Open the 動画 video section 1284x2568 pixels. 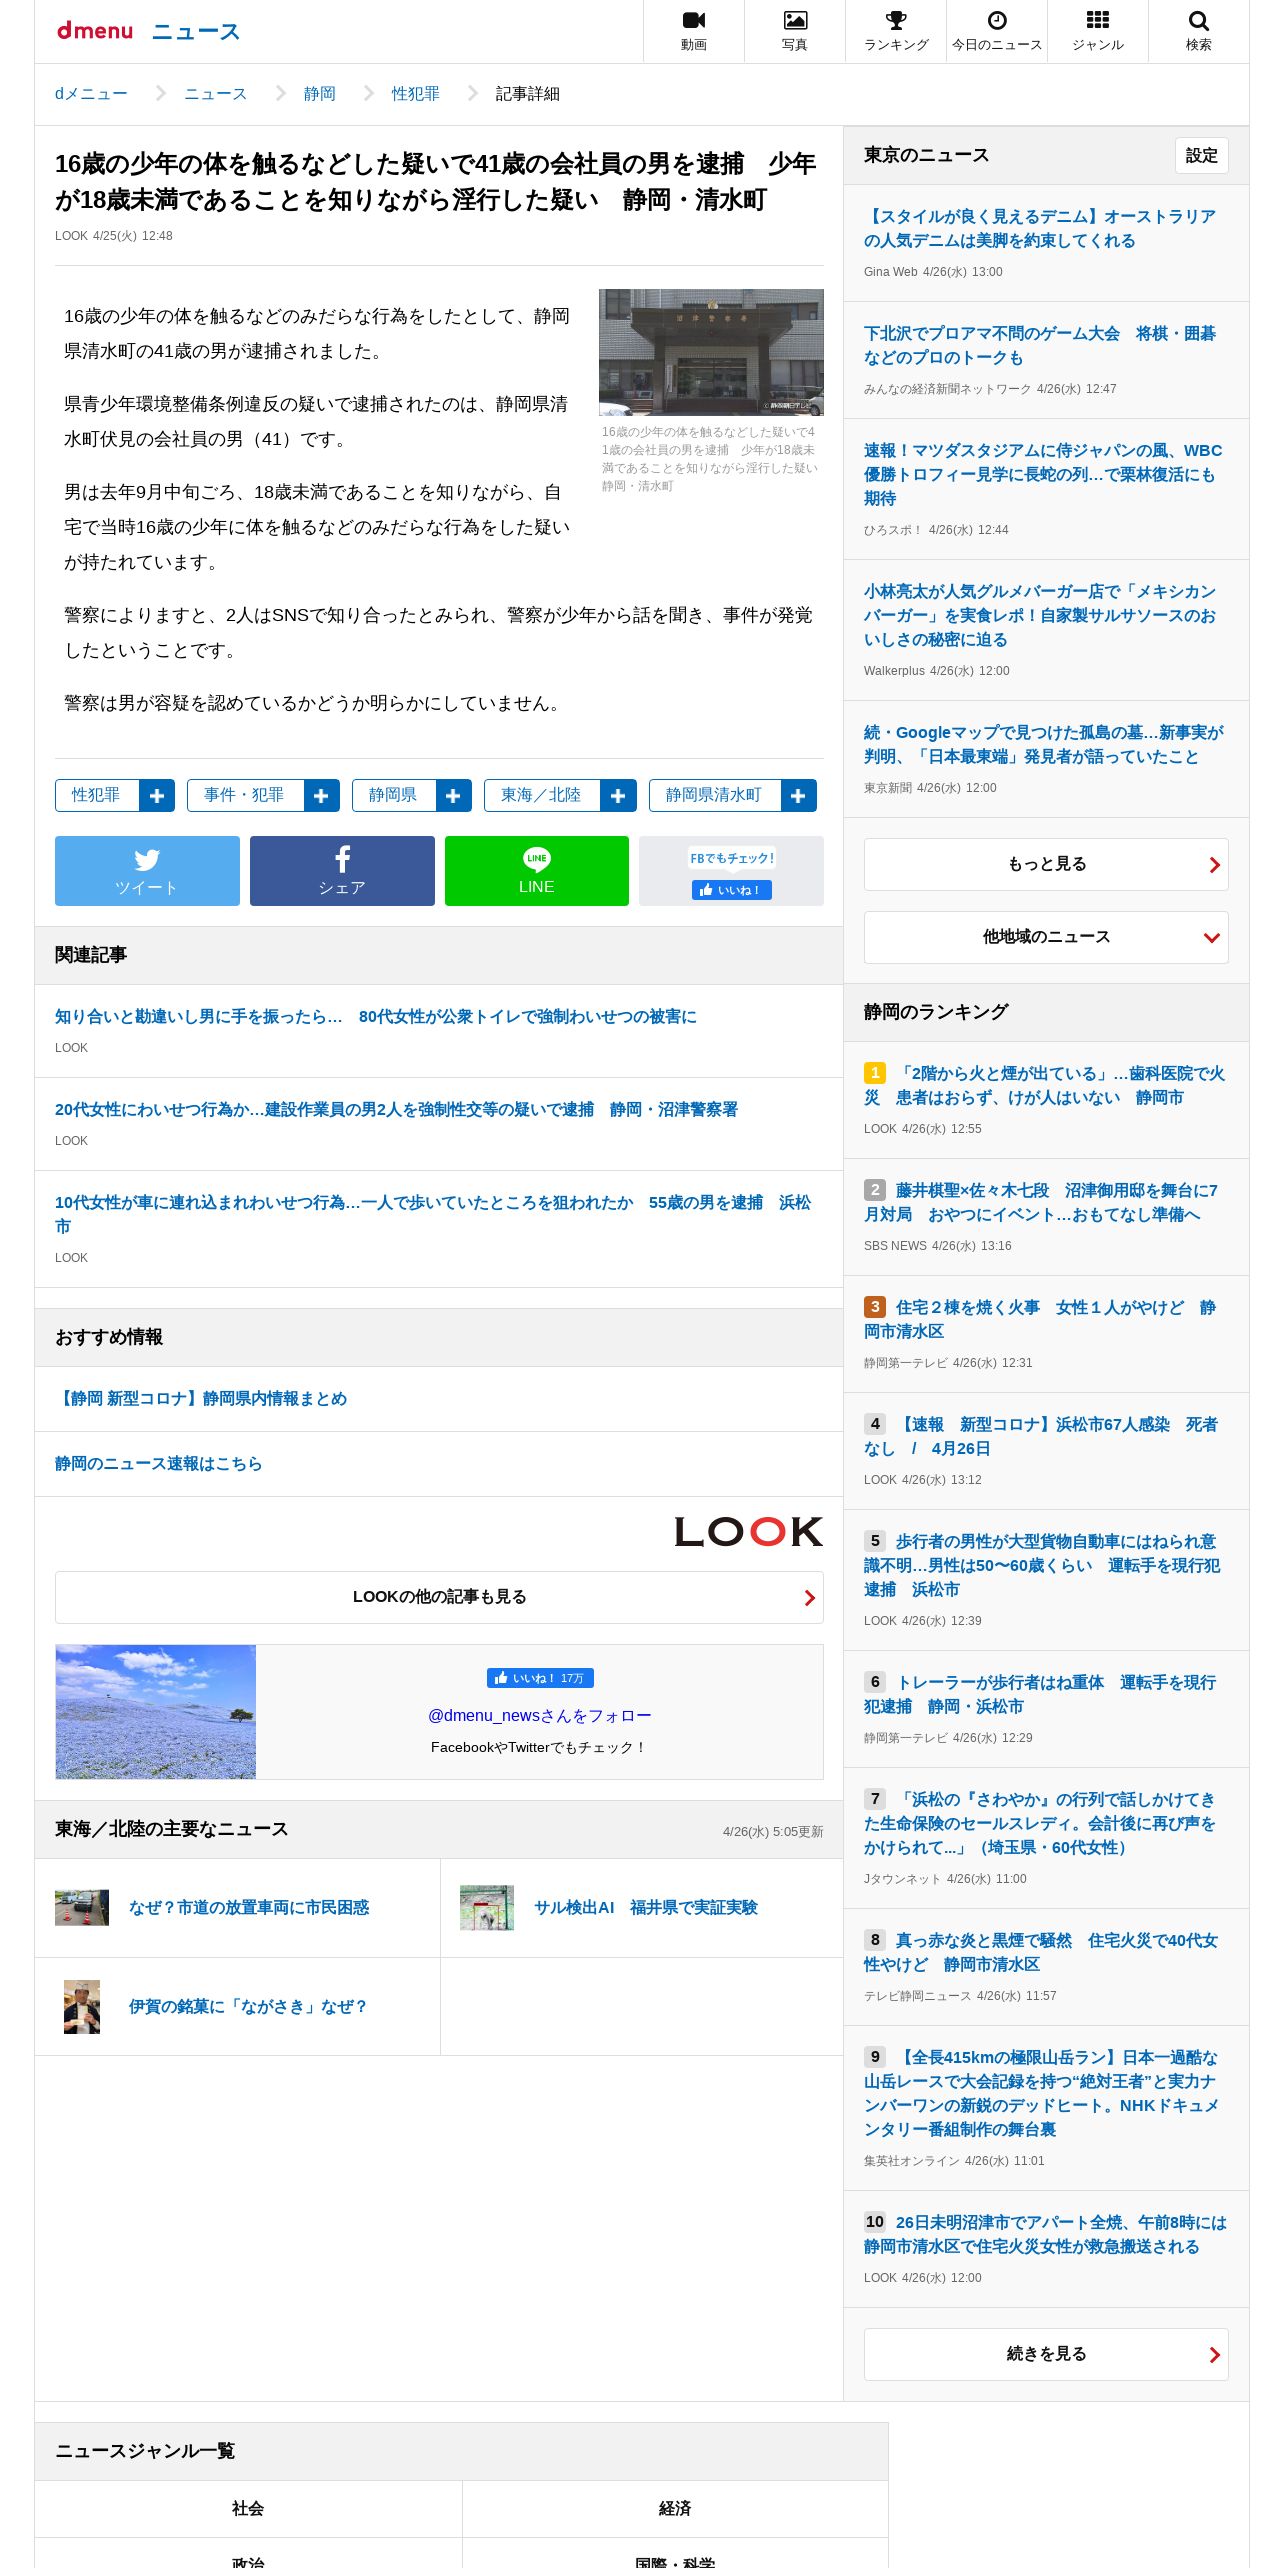tap(694, 31)
